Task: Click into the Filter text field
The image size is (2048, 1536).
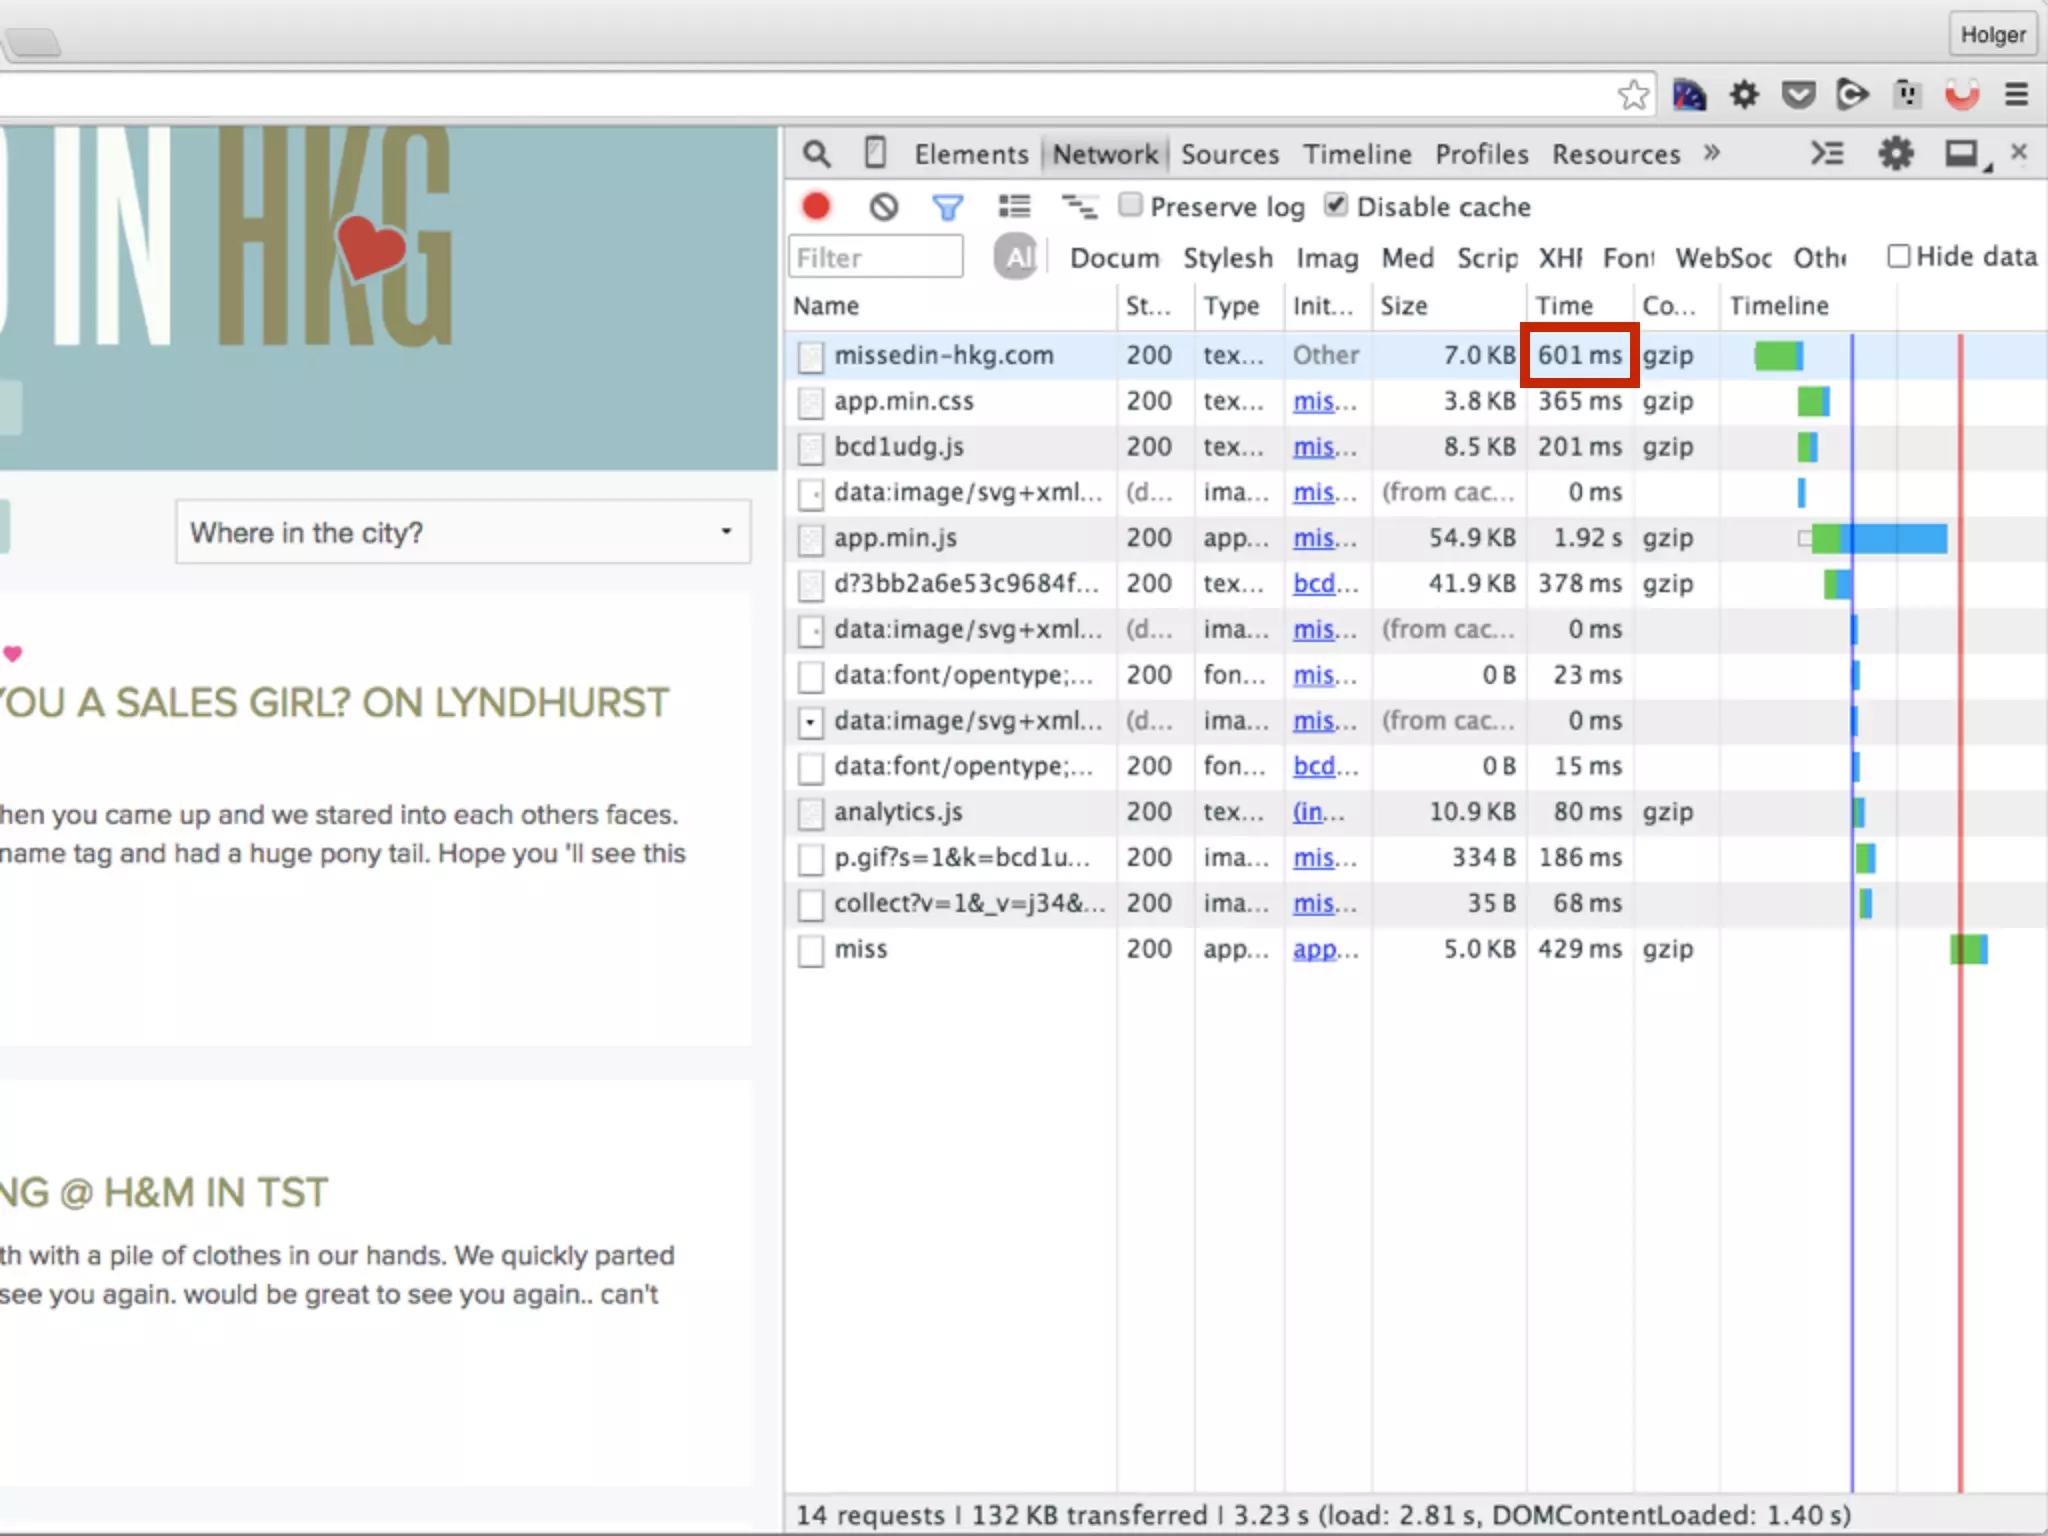Action: pyautogui.click(x=875, y=258)
